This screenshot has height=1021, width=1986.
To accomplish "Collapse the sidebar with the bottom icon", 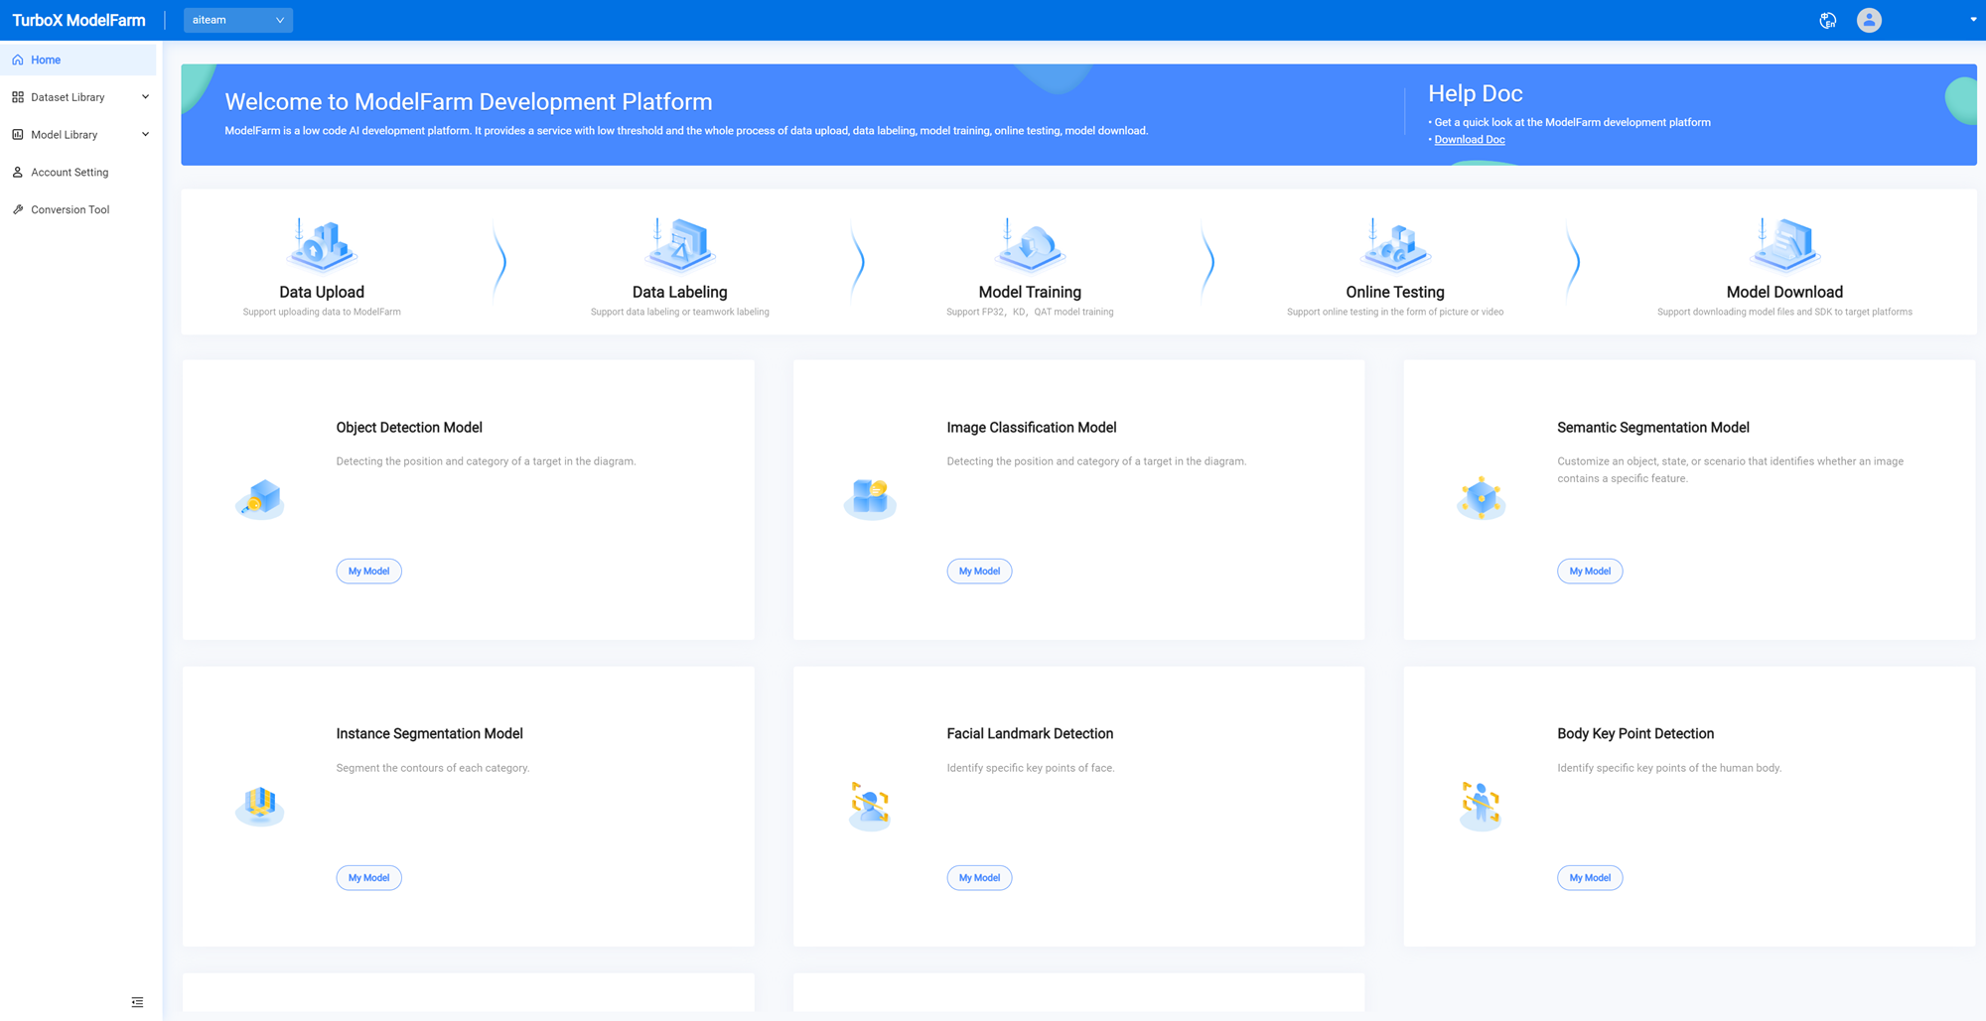I will coord(137,1002).
